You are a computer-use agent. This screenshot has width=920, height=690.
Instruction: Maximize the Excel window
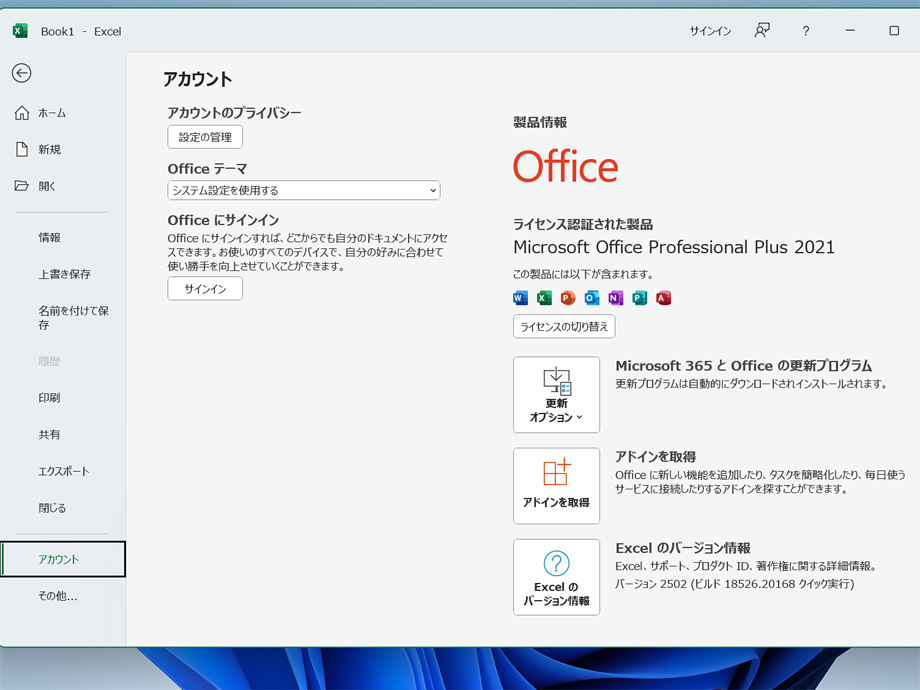[x=894, y=31]
